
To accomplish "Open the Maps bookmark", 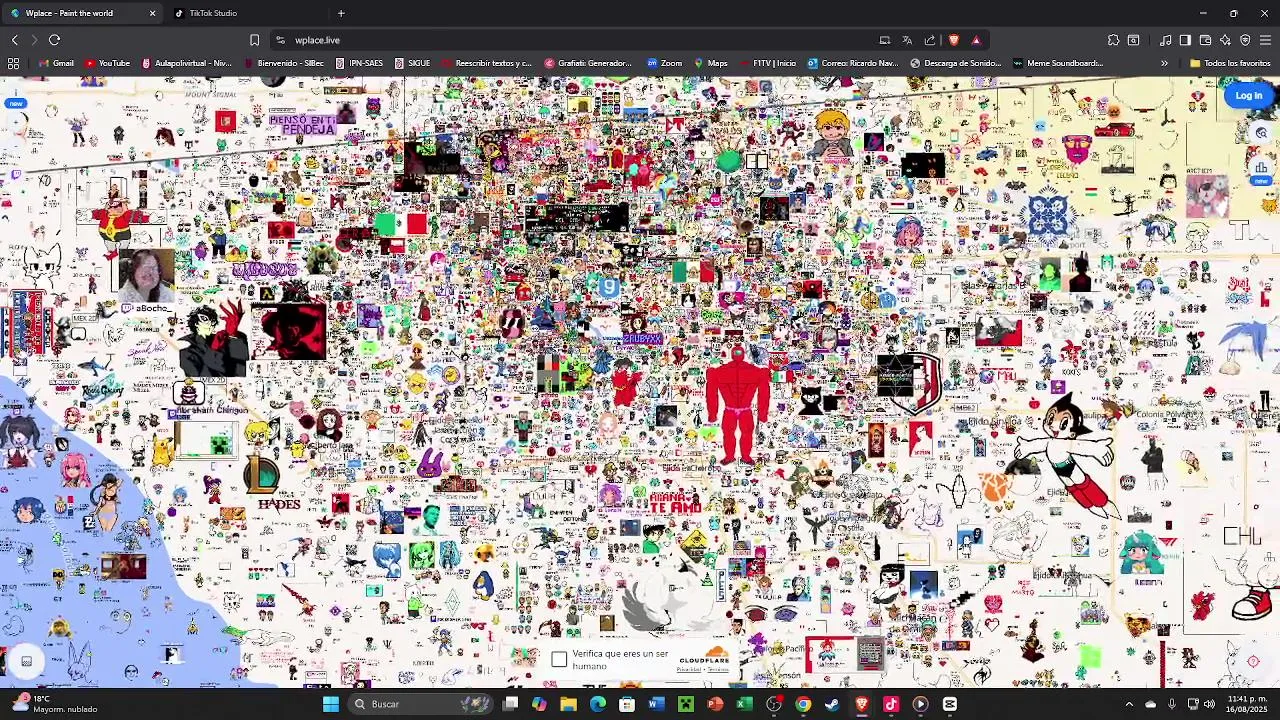I will tap(711, 63).
